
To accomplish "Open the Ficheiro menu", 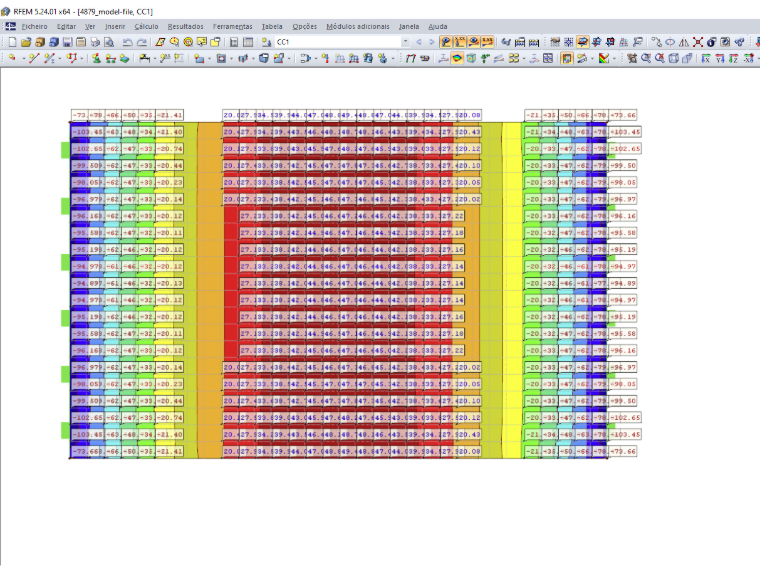I will pyautogui.click(x=34, y=27).
